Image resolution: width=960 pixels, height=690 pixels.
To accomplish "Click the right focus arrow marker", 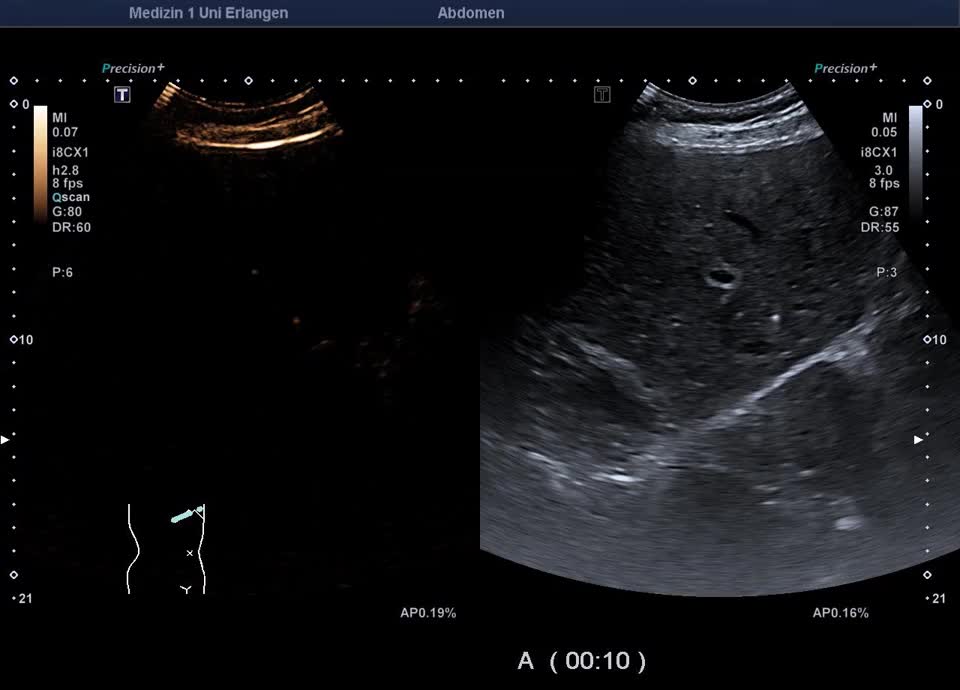I will pos(918,439).
